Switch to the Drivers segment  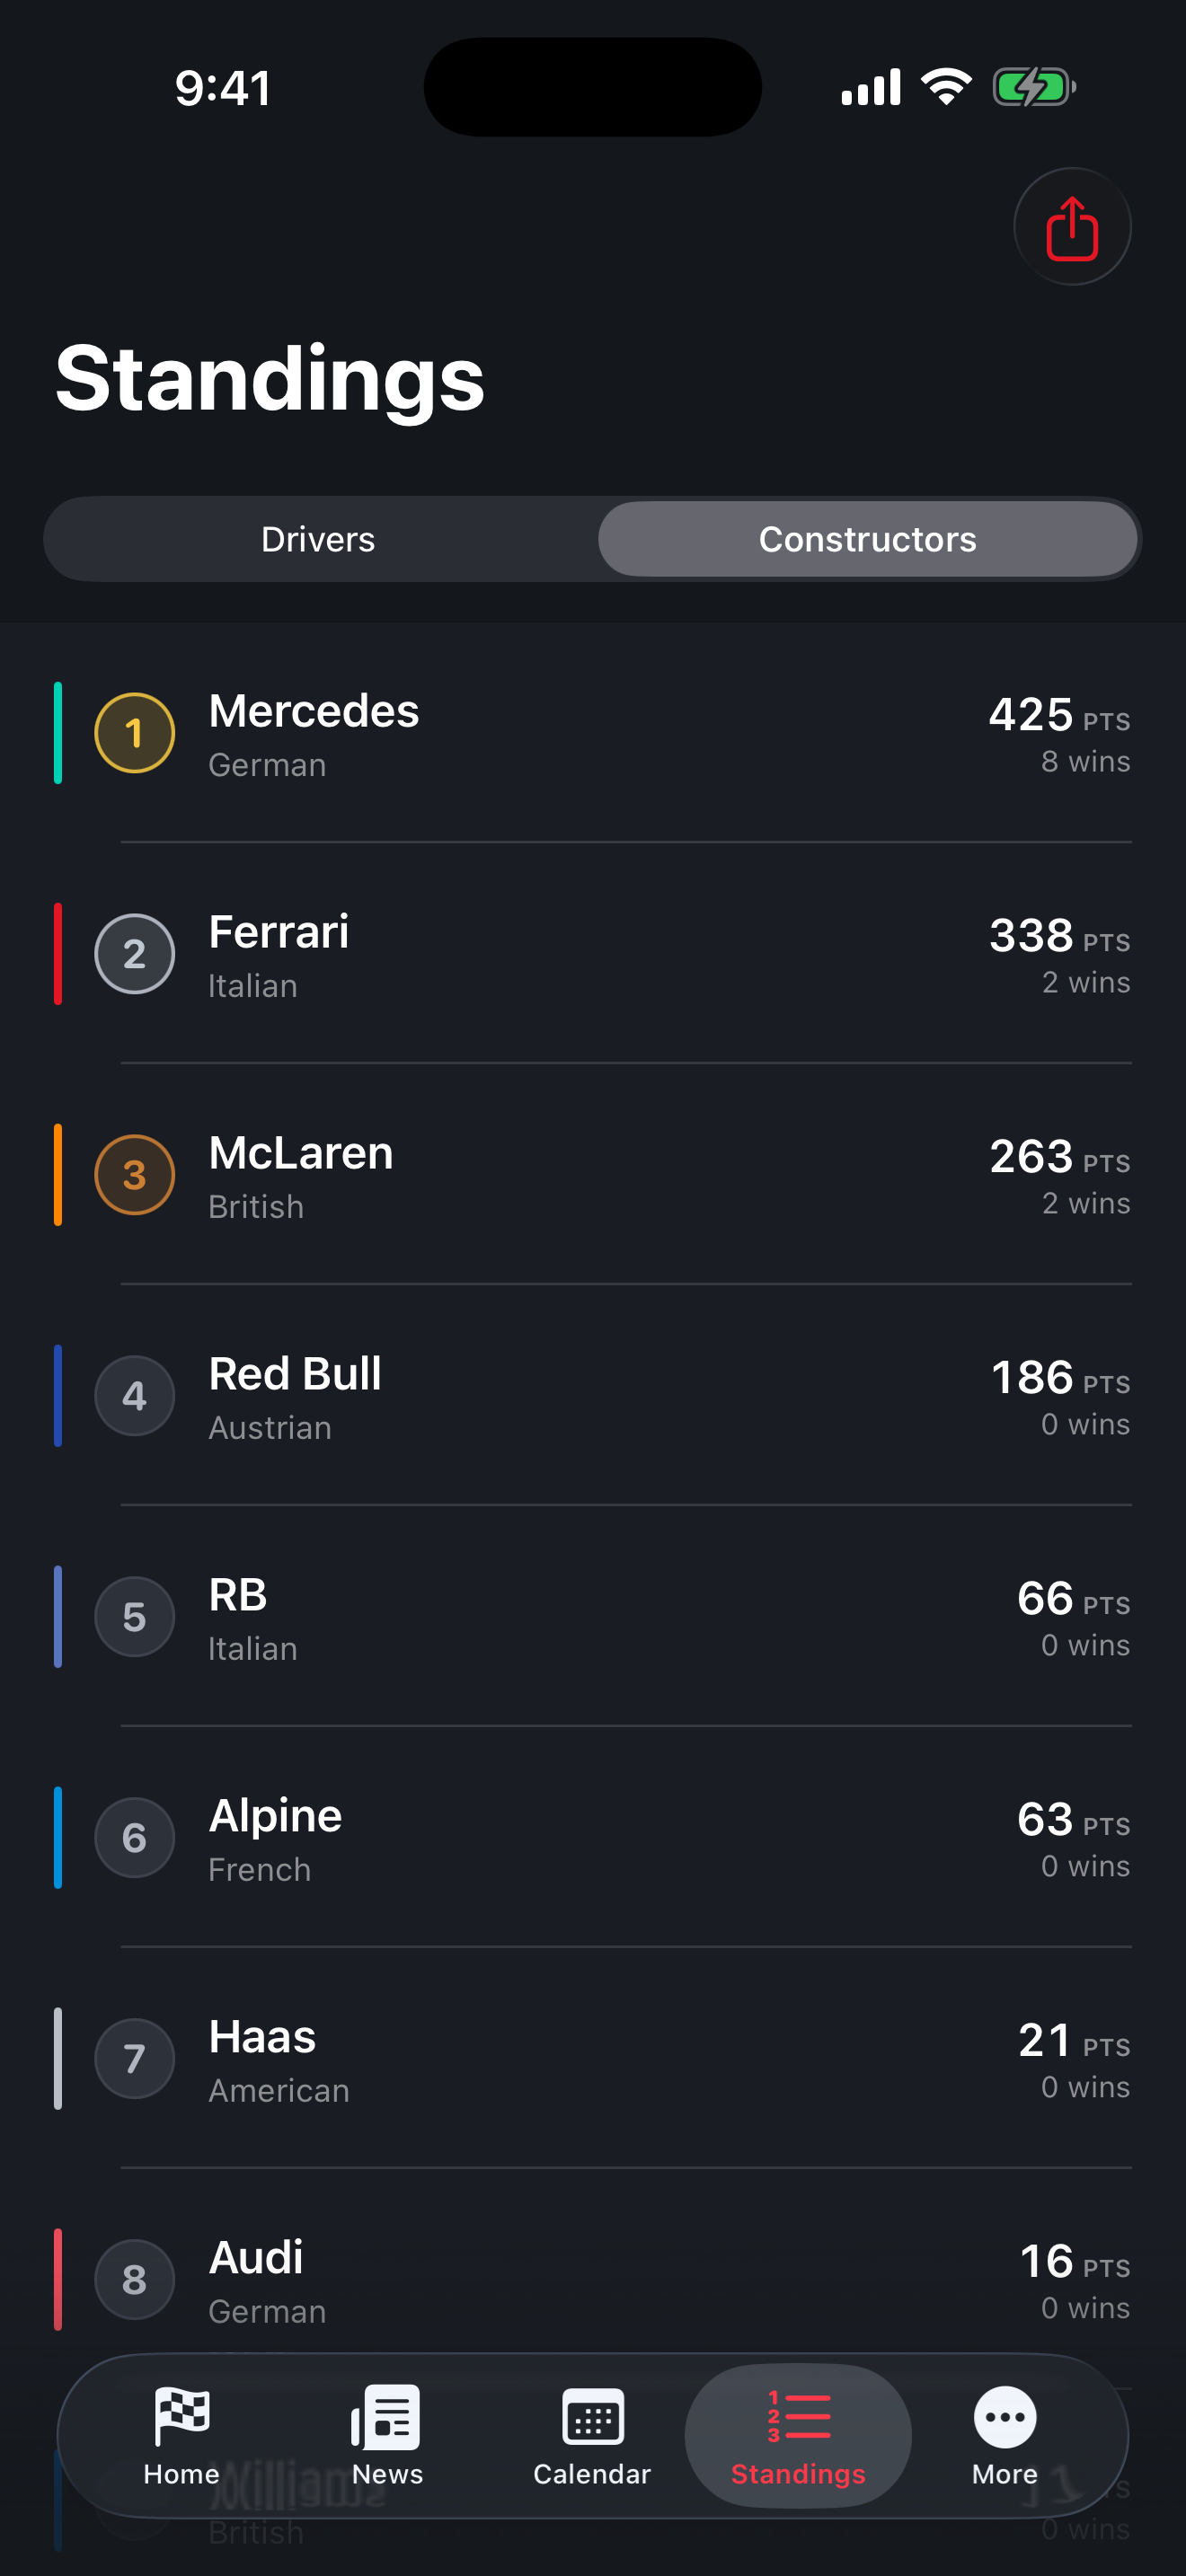click(319, 539)
